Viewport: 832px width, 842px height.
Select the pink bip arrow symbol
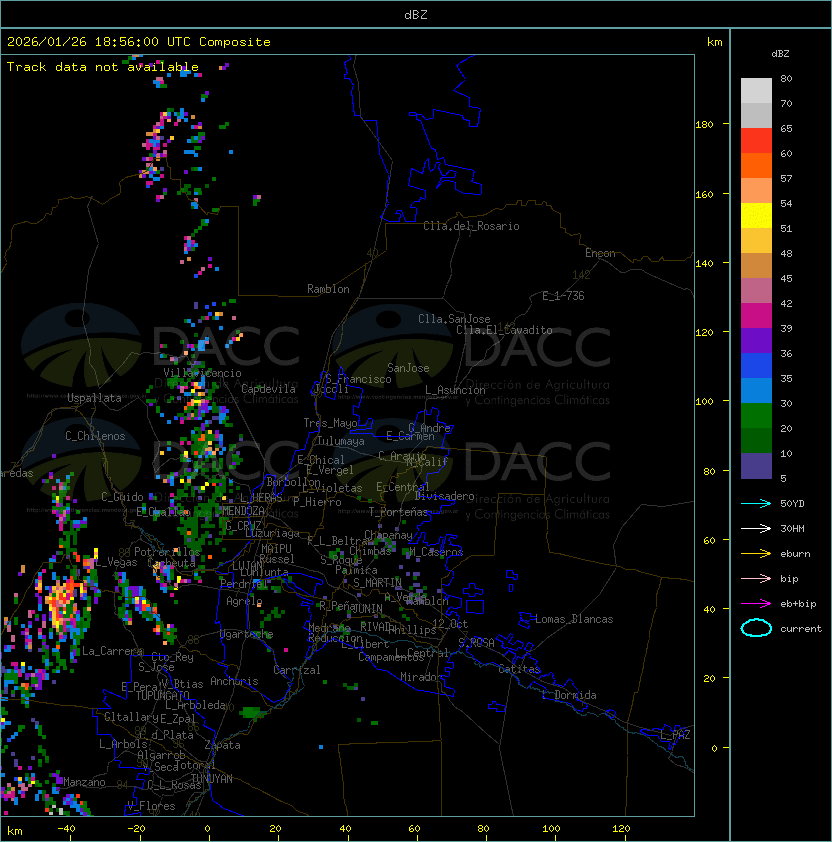tap(756, 578)
